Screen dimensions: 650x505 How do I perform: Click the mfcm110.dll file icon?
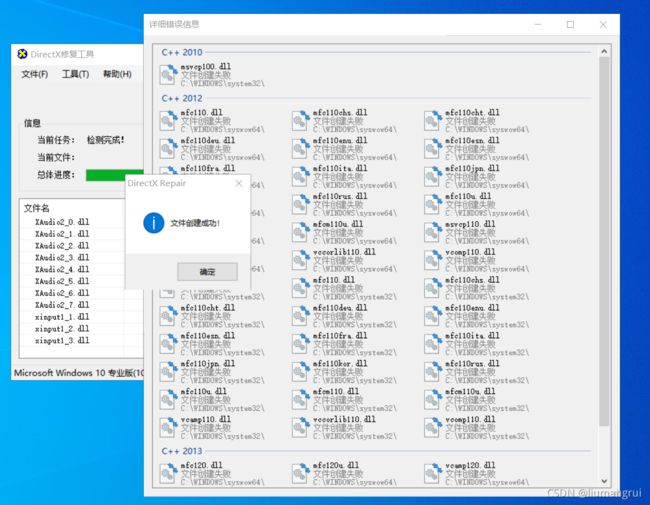(301, 399)
